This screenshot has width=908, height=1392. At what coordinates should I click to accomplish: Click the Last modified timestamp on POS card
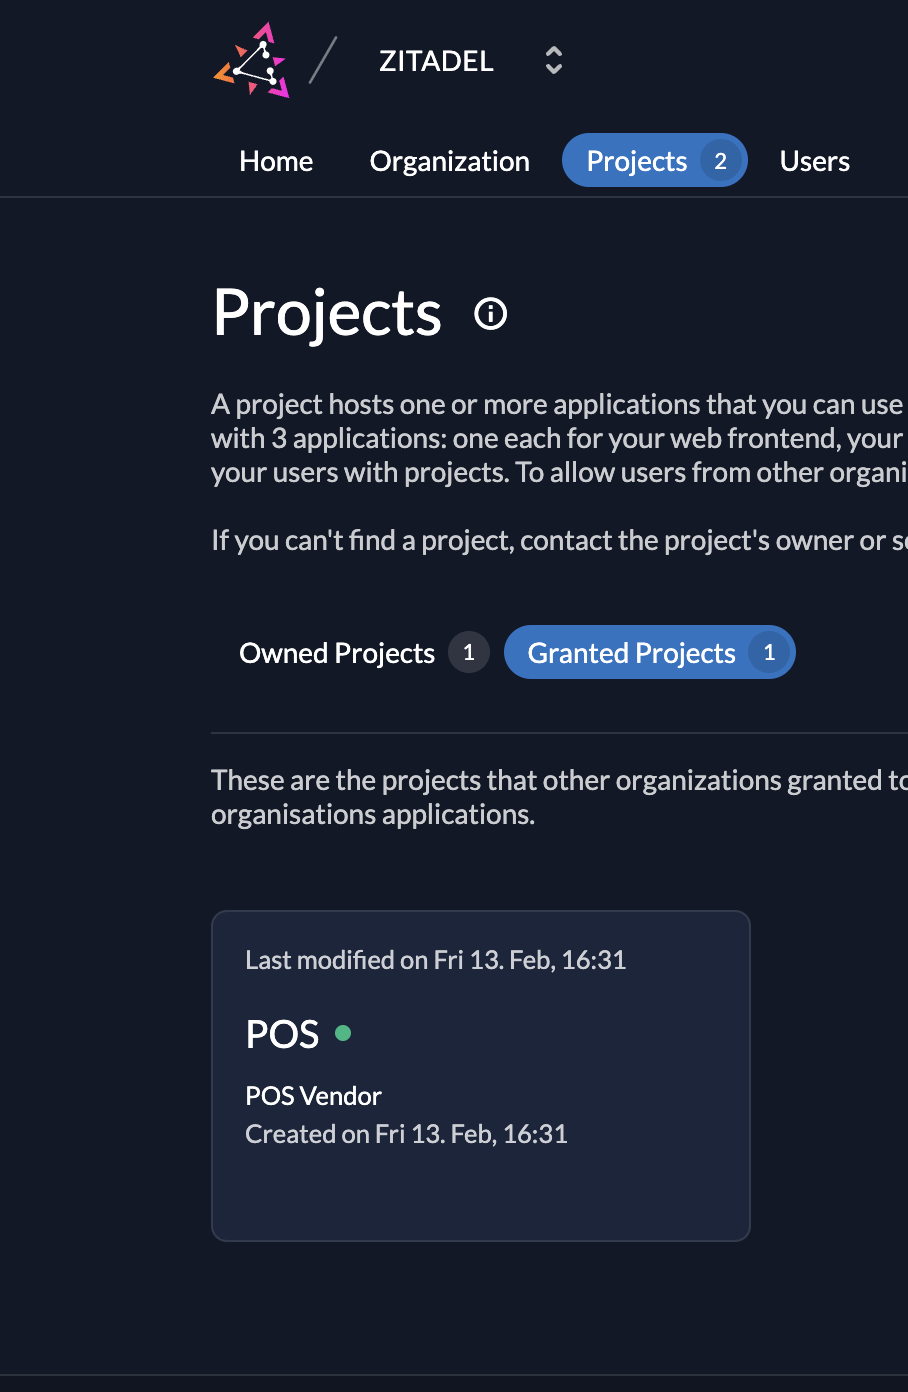(435, 960)
